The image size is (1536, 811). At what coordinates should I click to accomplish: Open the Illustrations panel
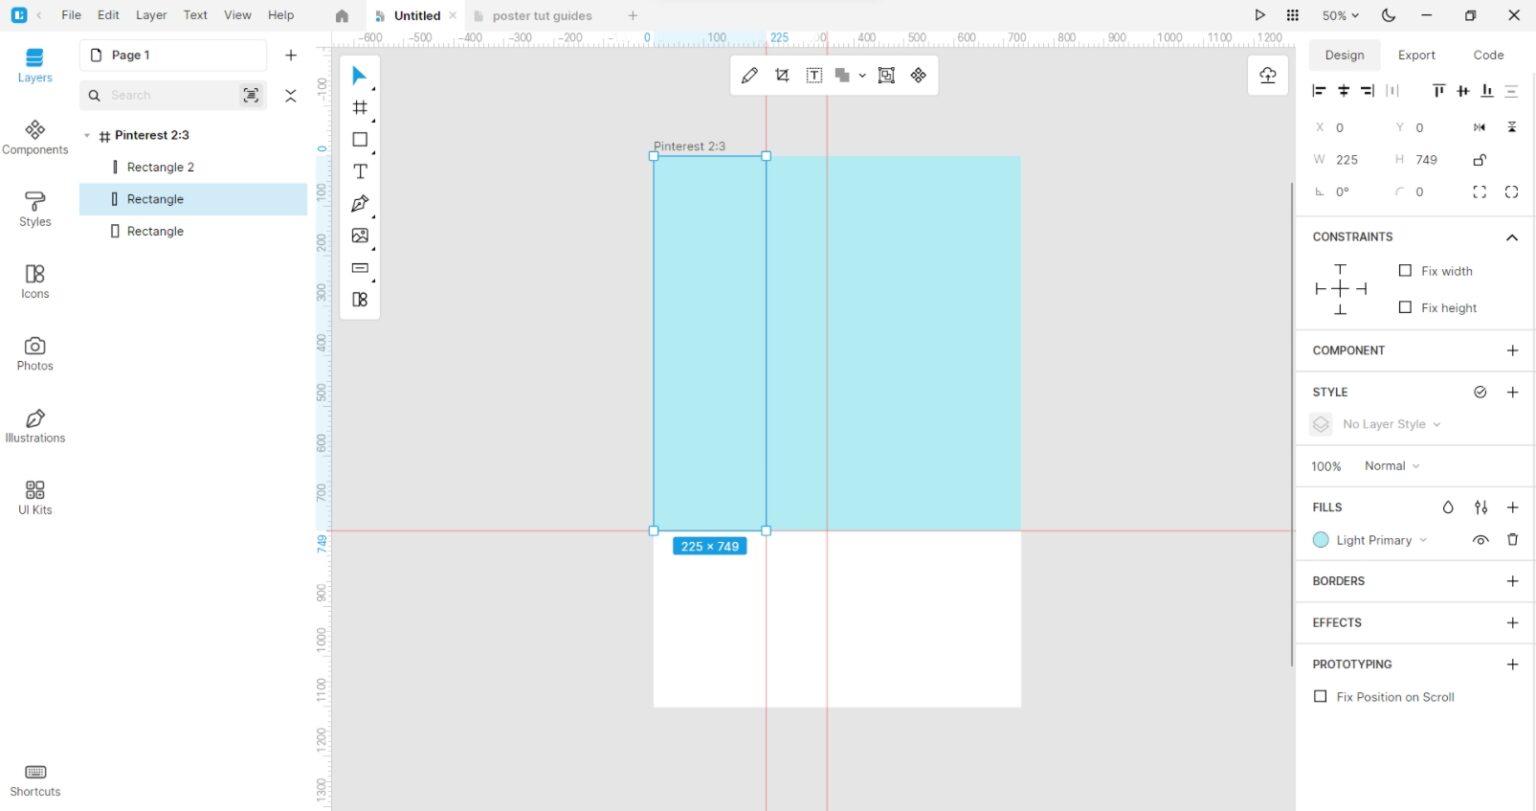tap(35, 426)
